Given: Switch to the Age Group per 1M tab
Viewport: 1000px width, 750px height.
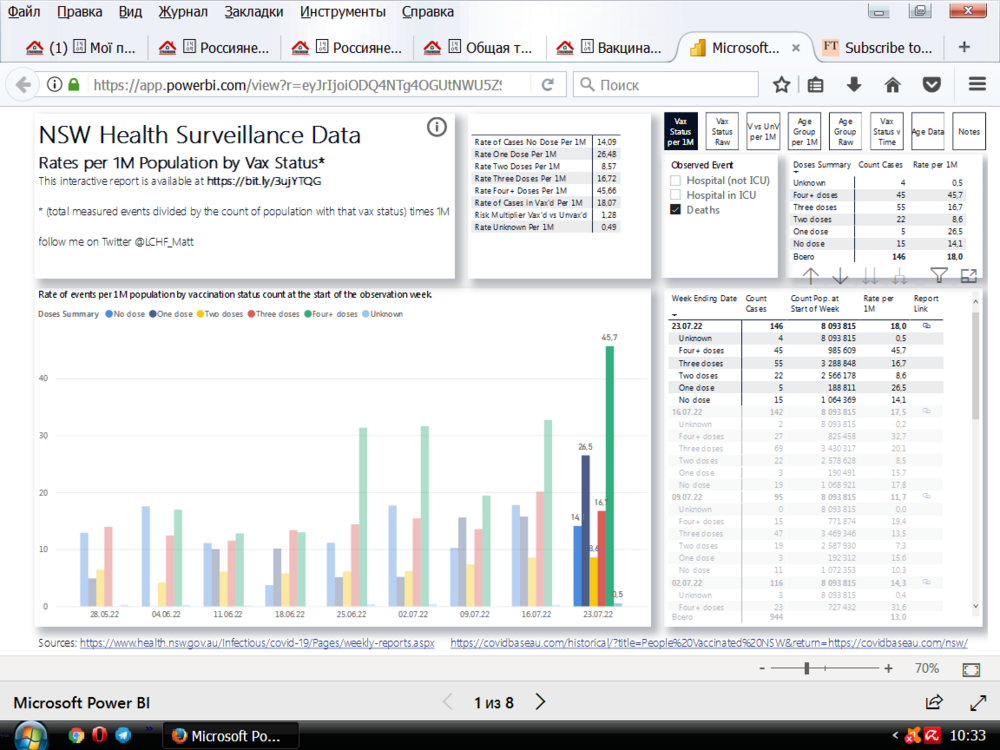Looking at the screenshot, I should coord(804,131).
